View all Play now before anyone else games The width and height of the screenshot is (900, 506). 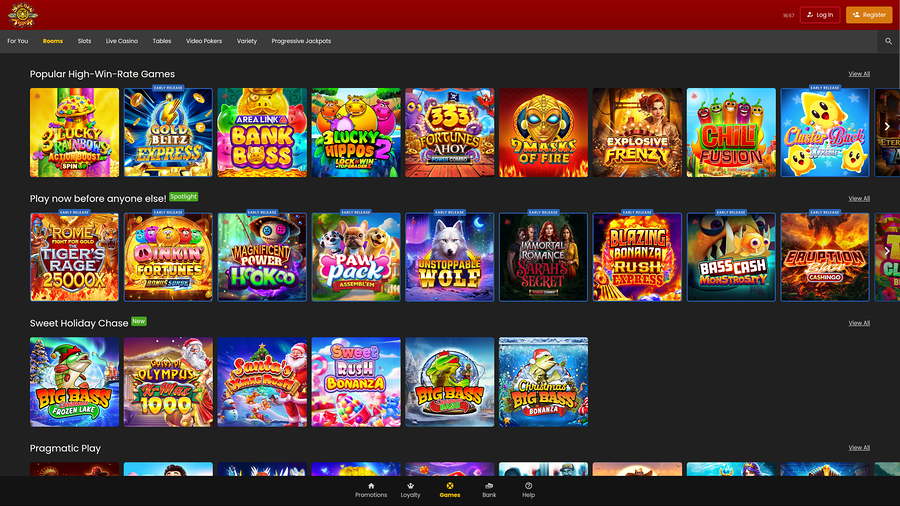click(859, 198)
